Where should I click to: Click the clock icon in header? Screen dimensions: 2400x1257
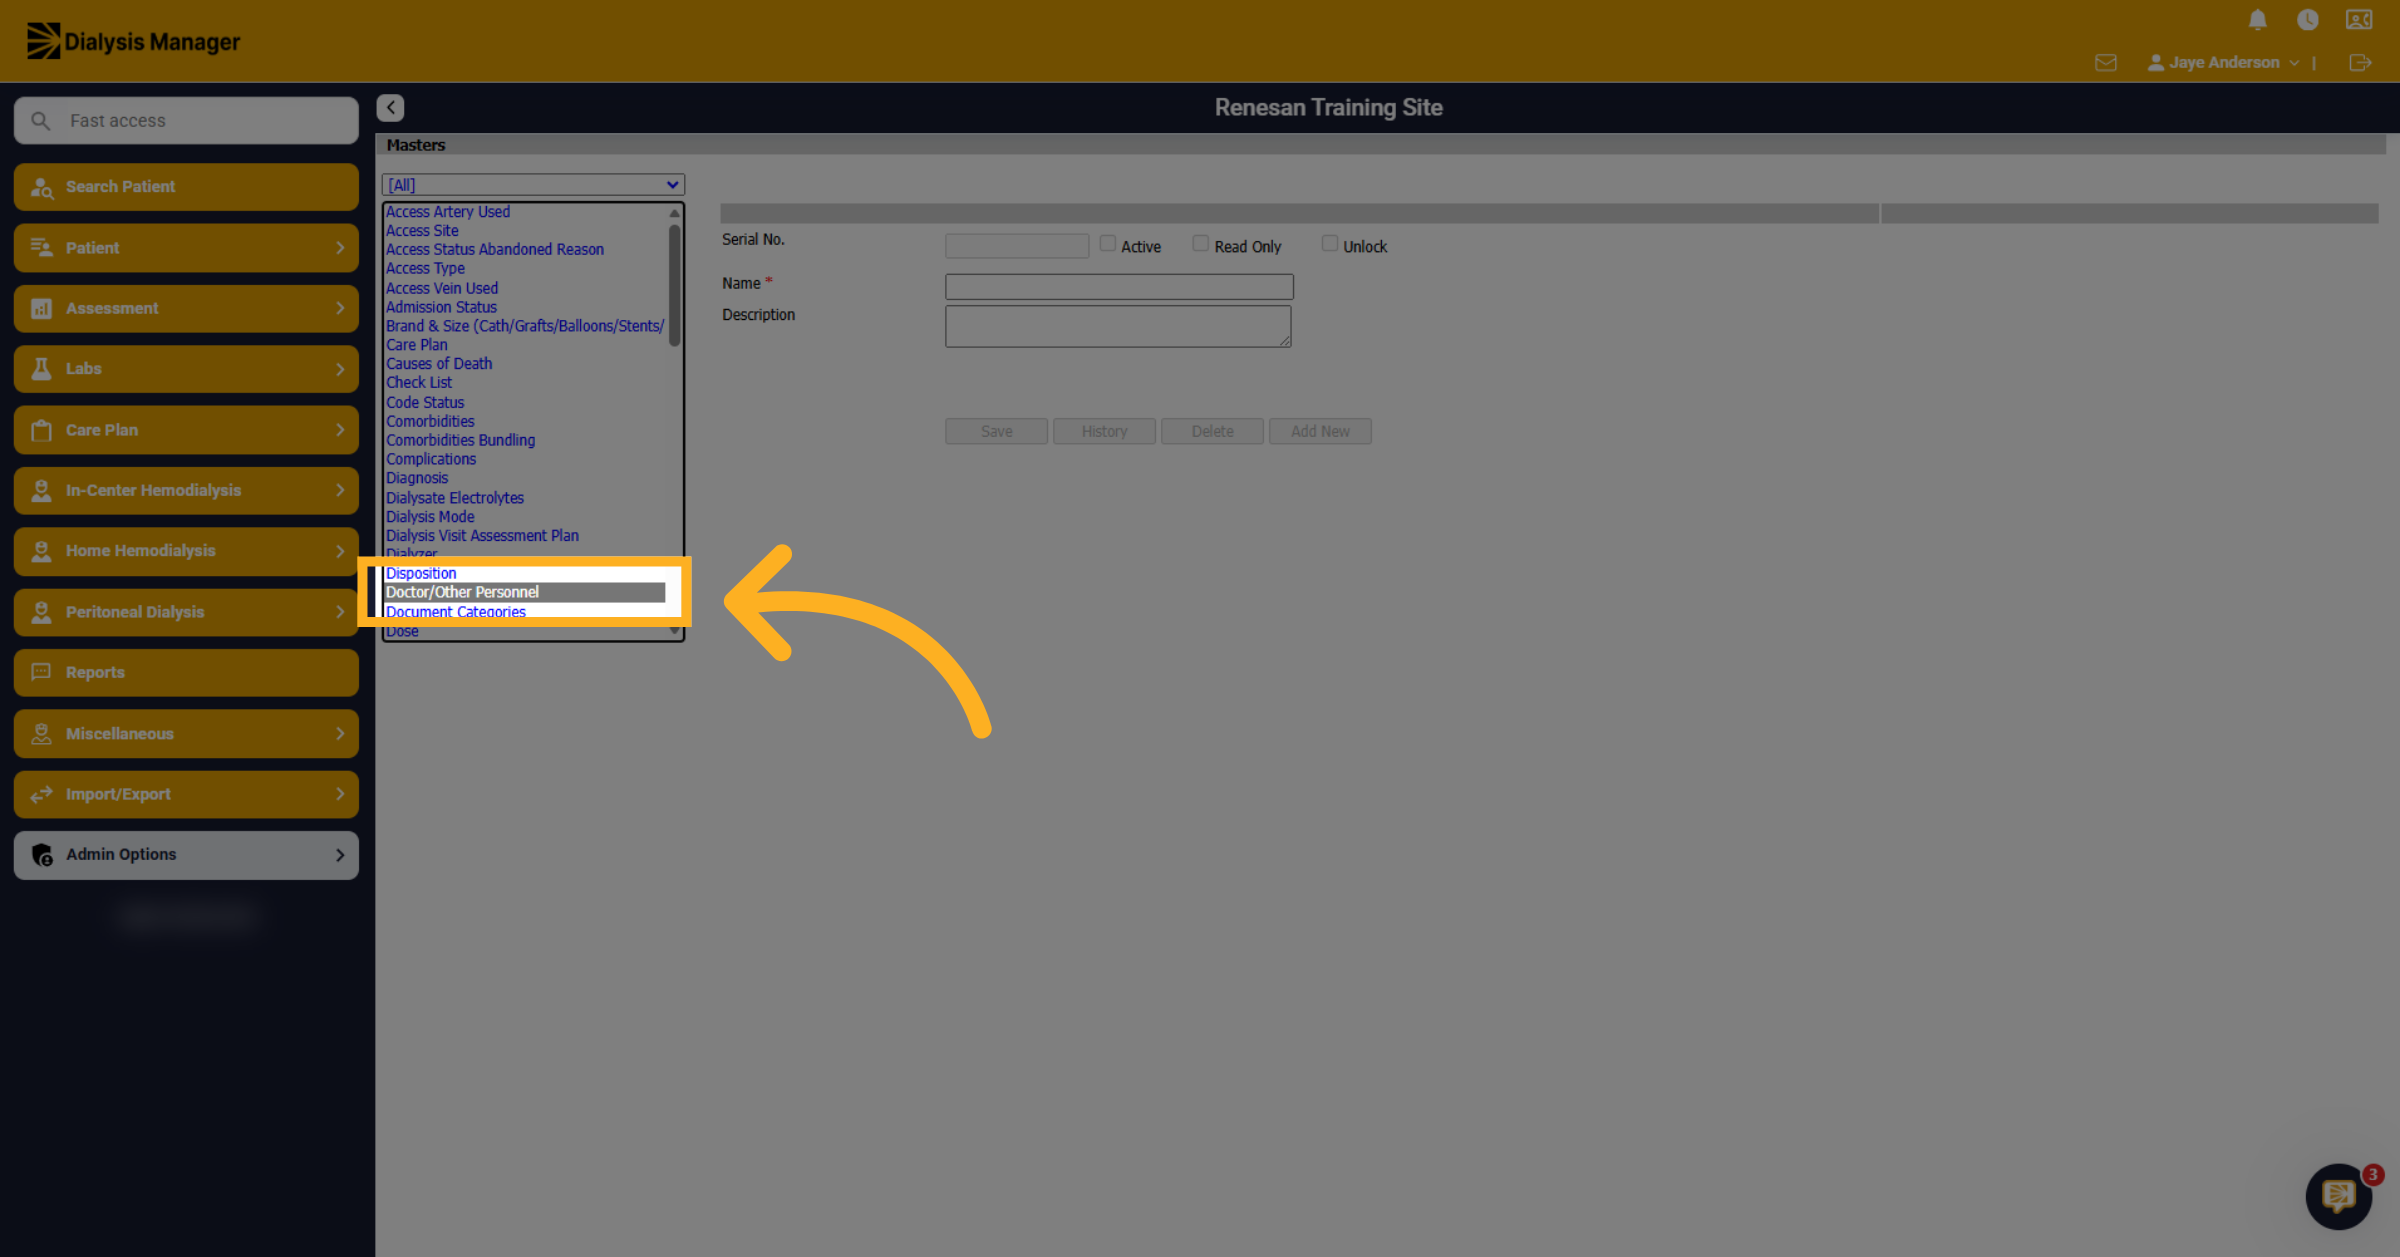(2308, 20)
